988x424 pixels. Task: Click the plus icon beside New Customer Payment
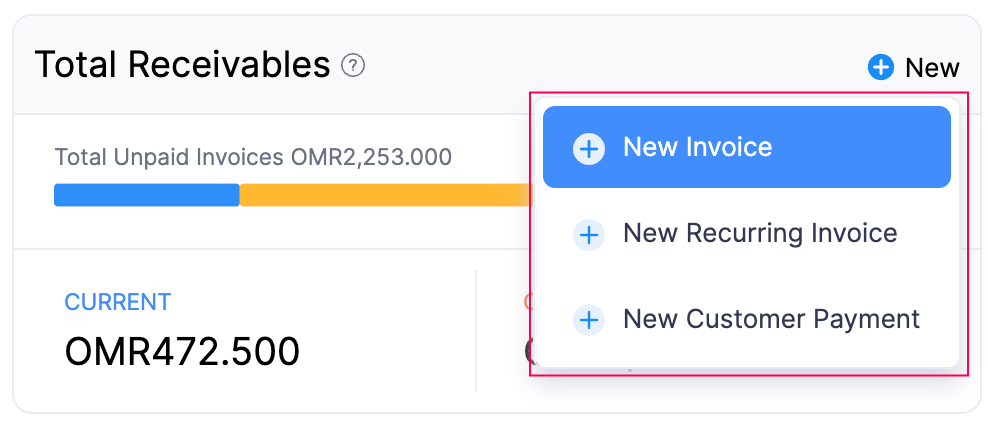point(589,321)
